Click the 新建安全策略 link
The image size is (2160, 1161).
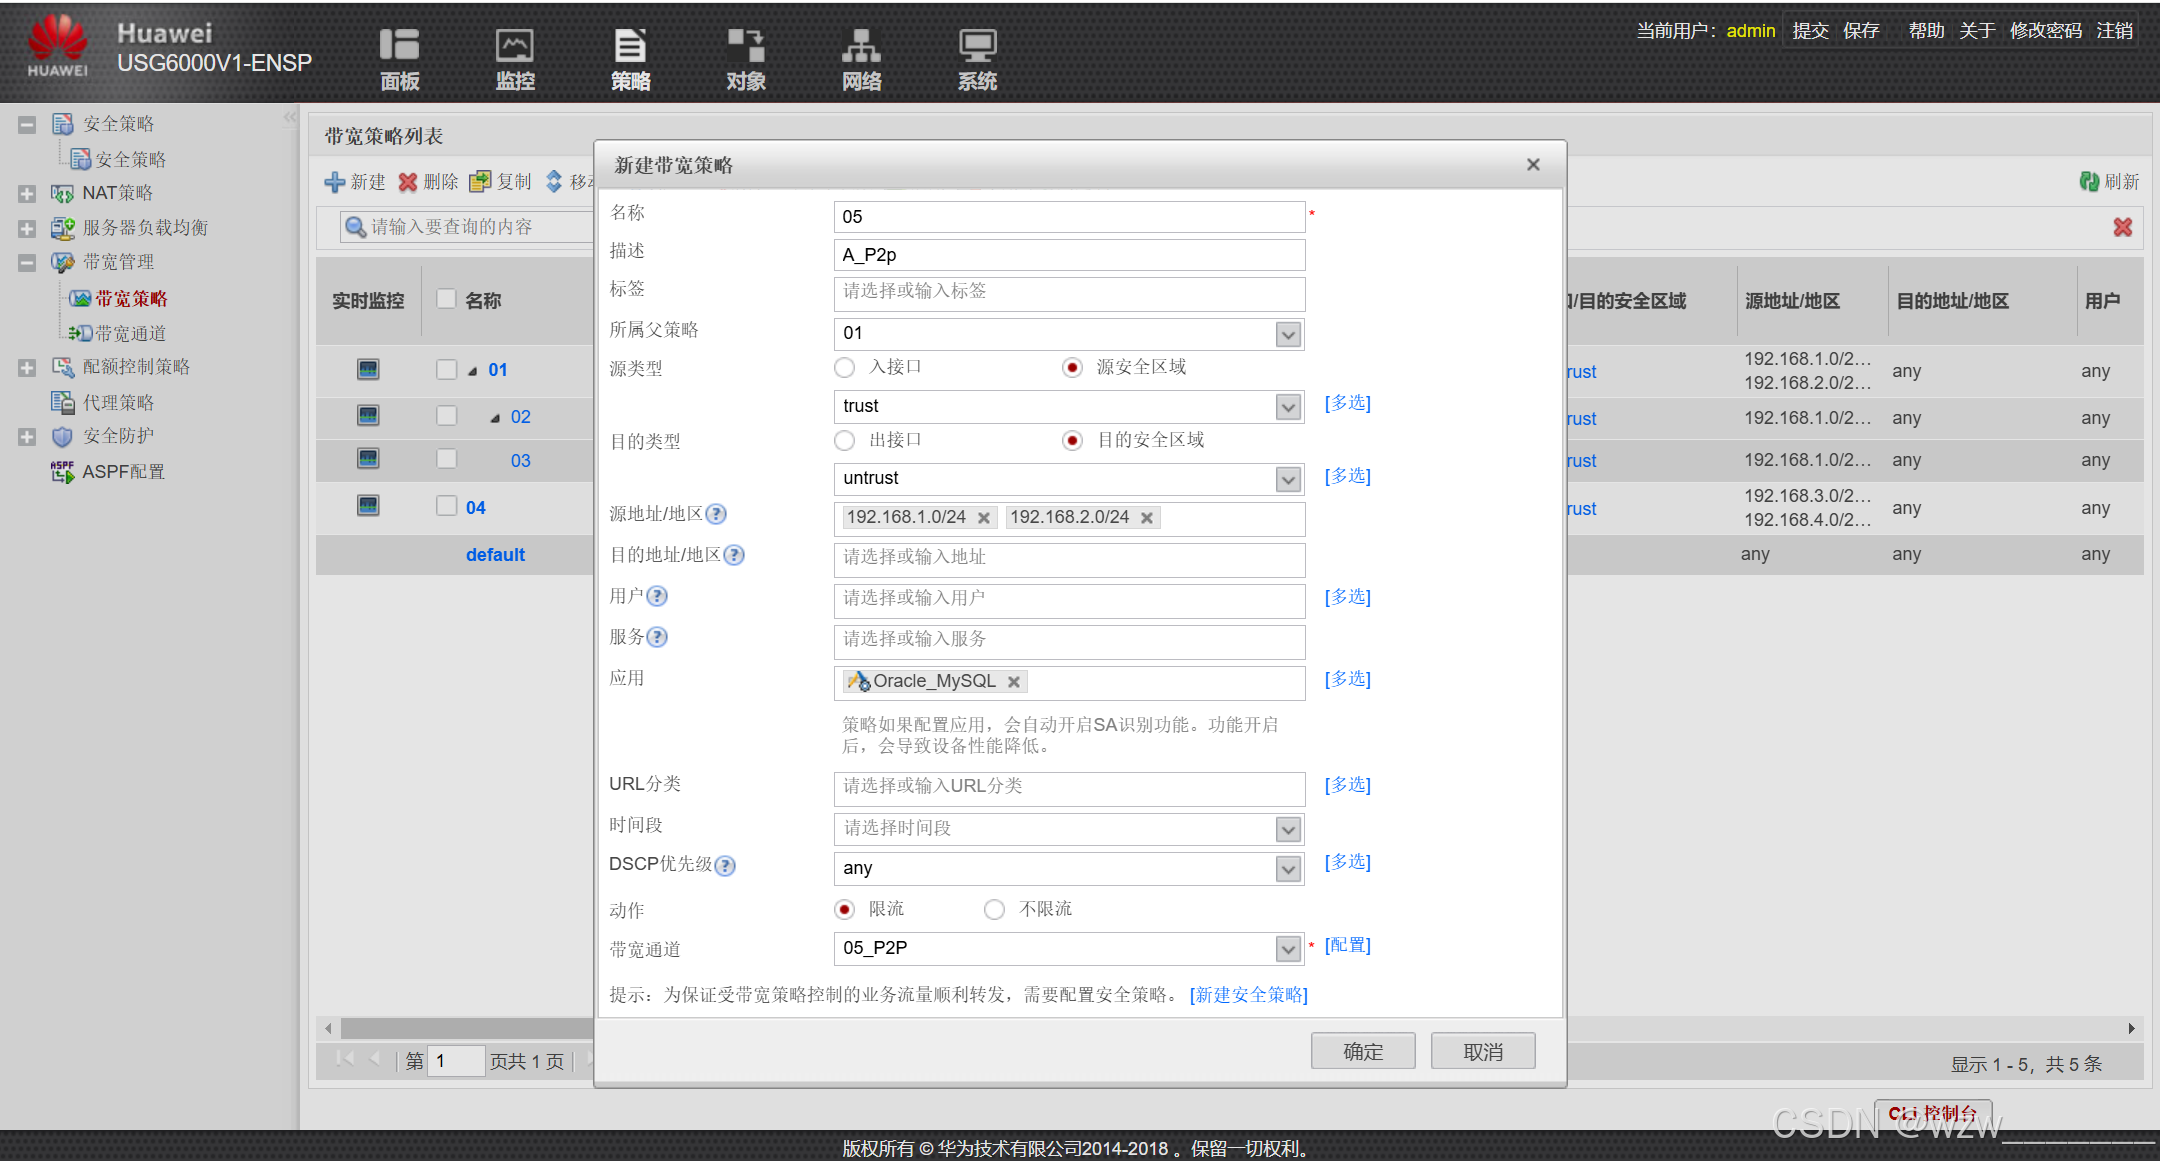point(1248,995)
